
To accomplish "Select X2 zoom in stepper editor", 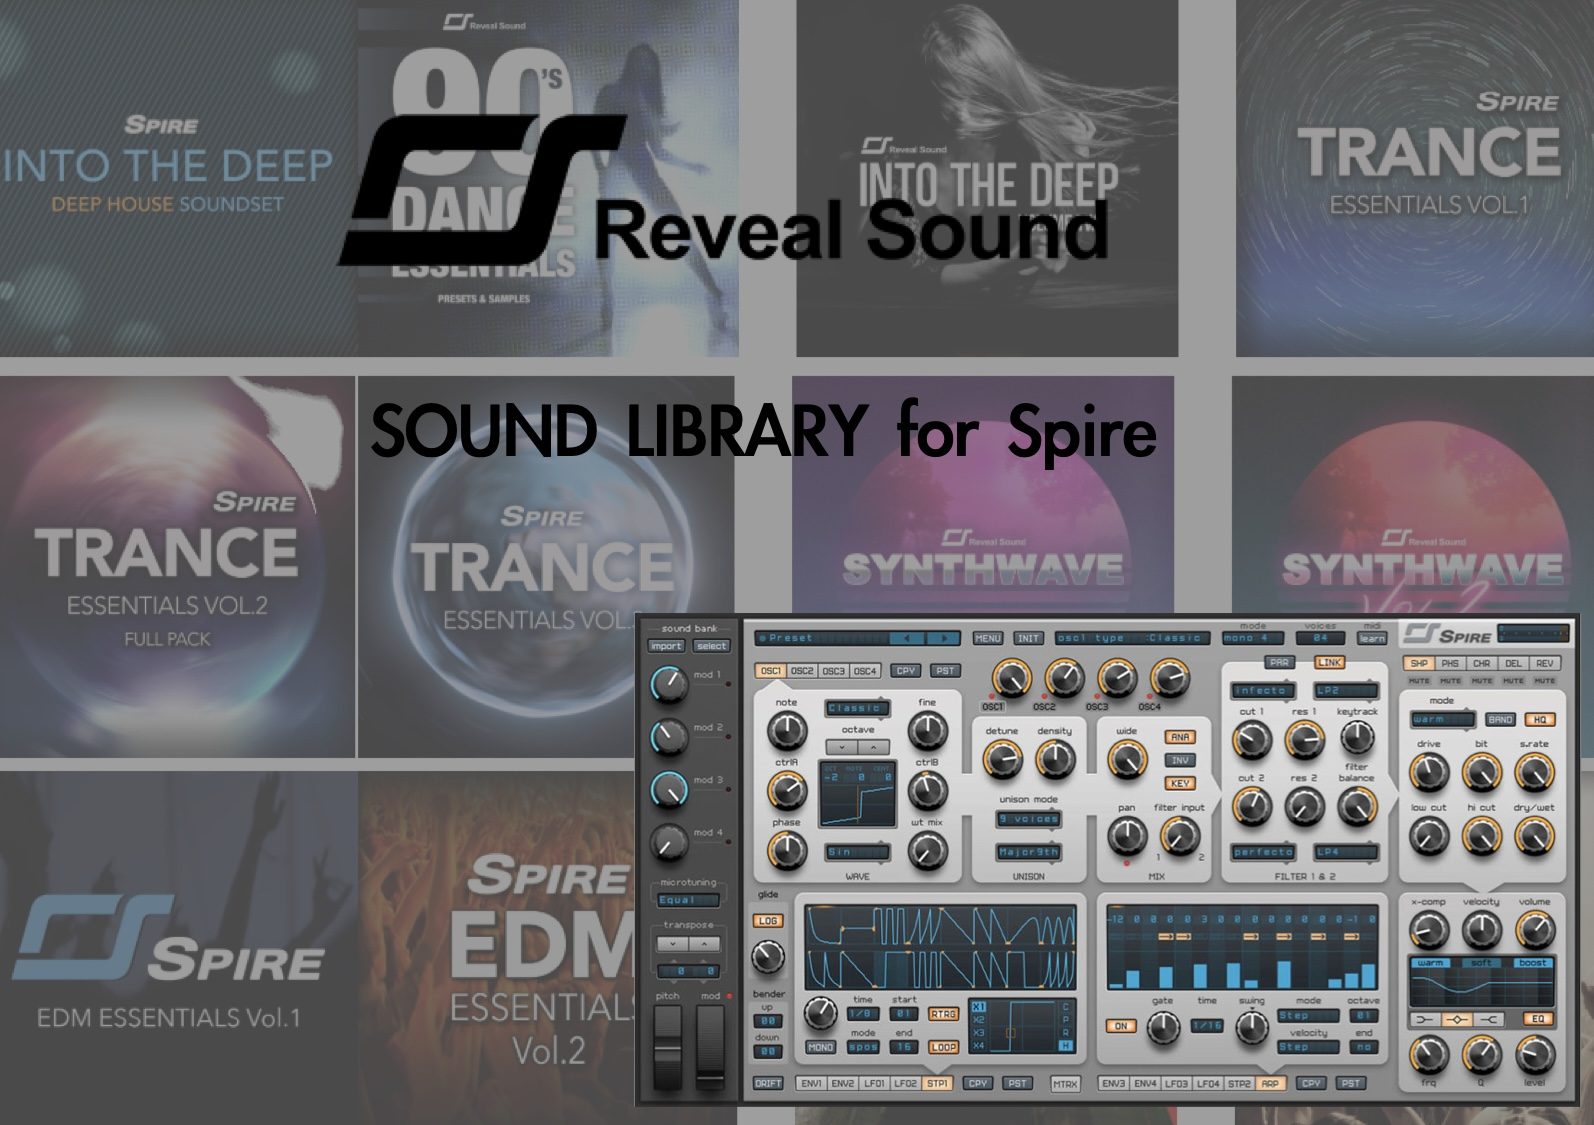I will (x=979, y=1020).
